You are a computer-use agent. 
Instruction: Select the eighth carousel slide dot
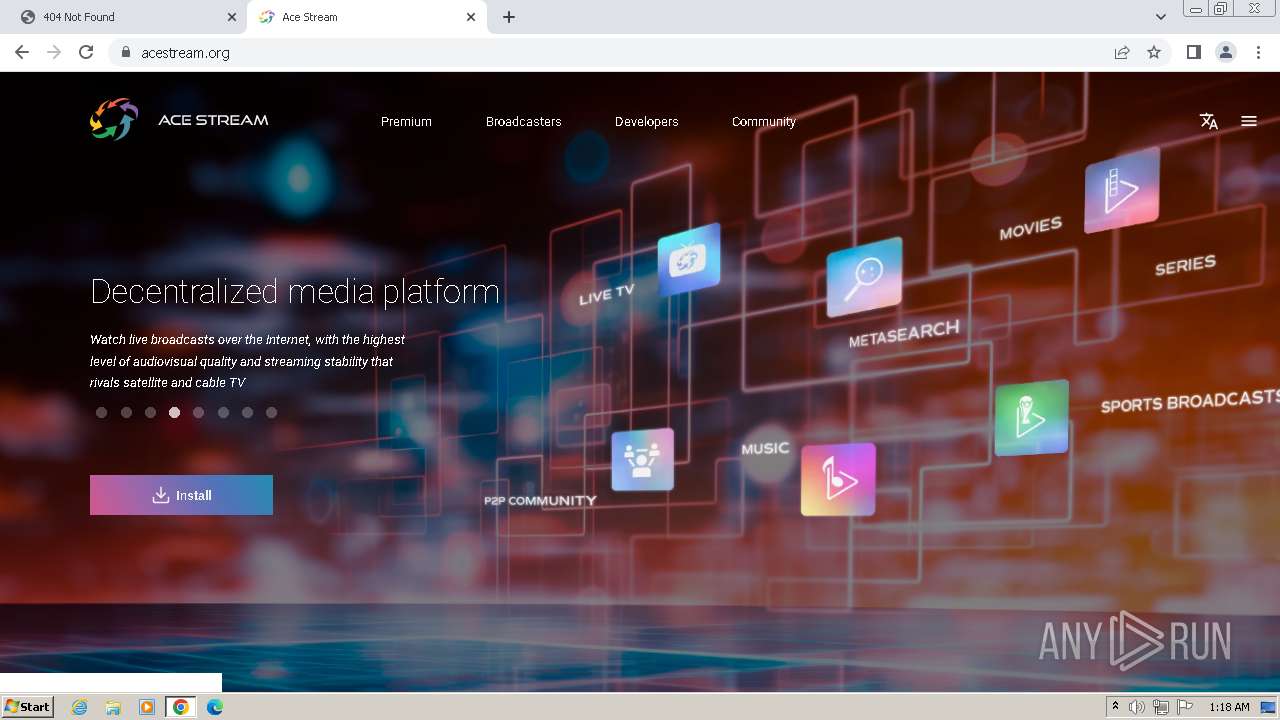tap(271, 412)
